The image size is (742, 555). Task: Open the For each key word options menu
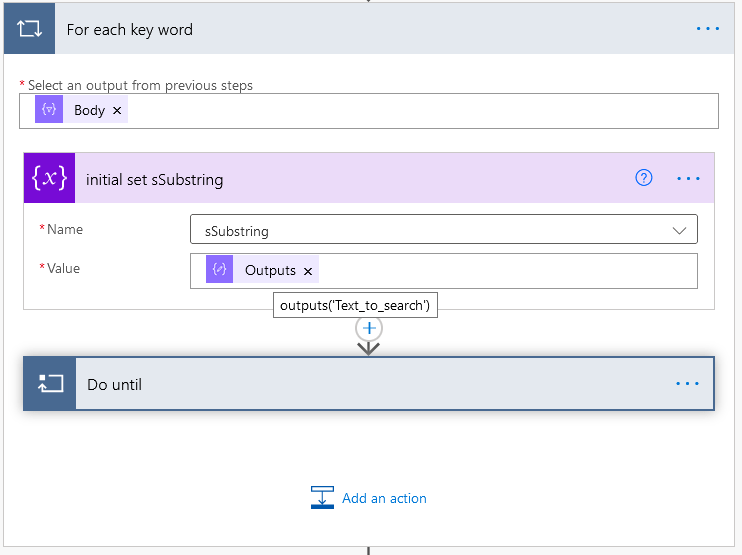[x=707, y=29]
